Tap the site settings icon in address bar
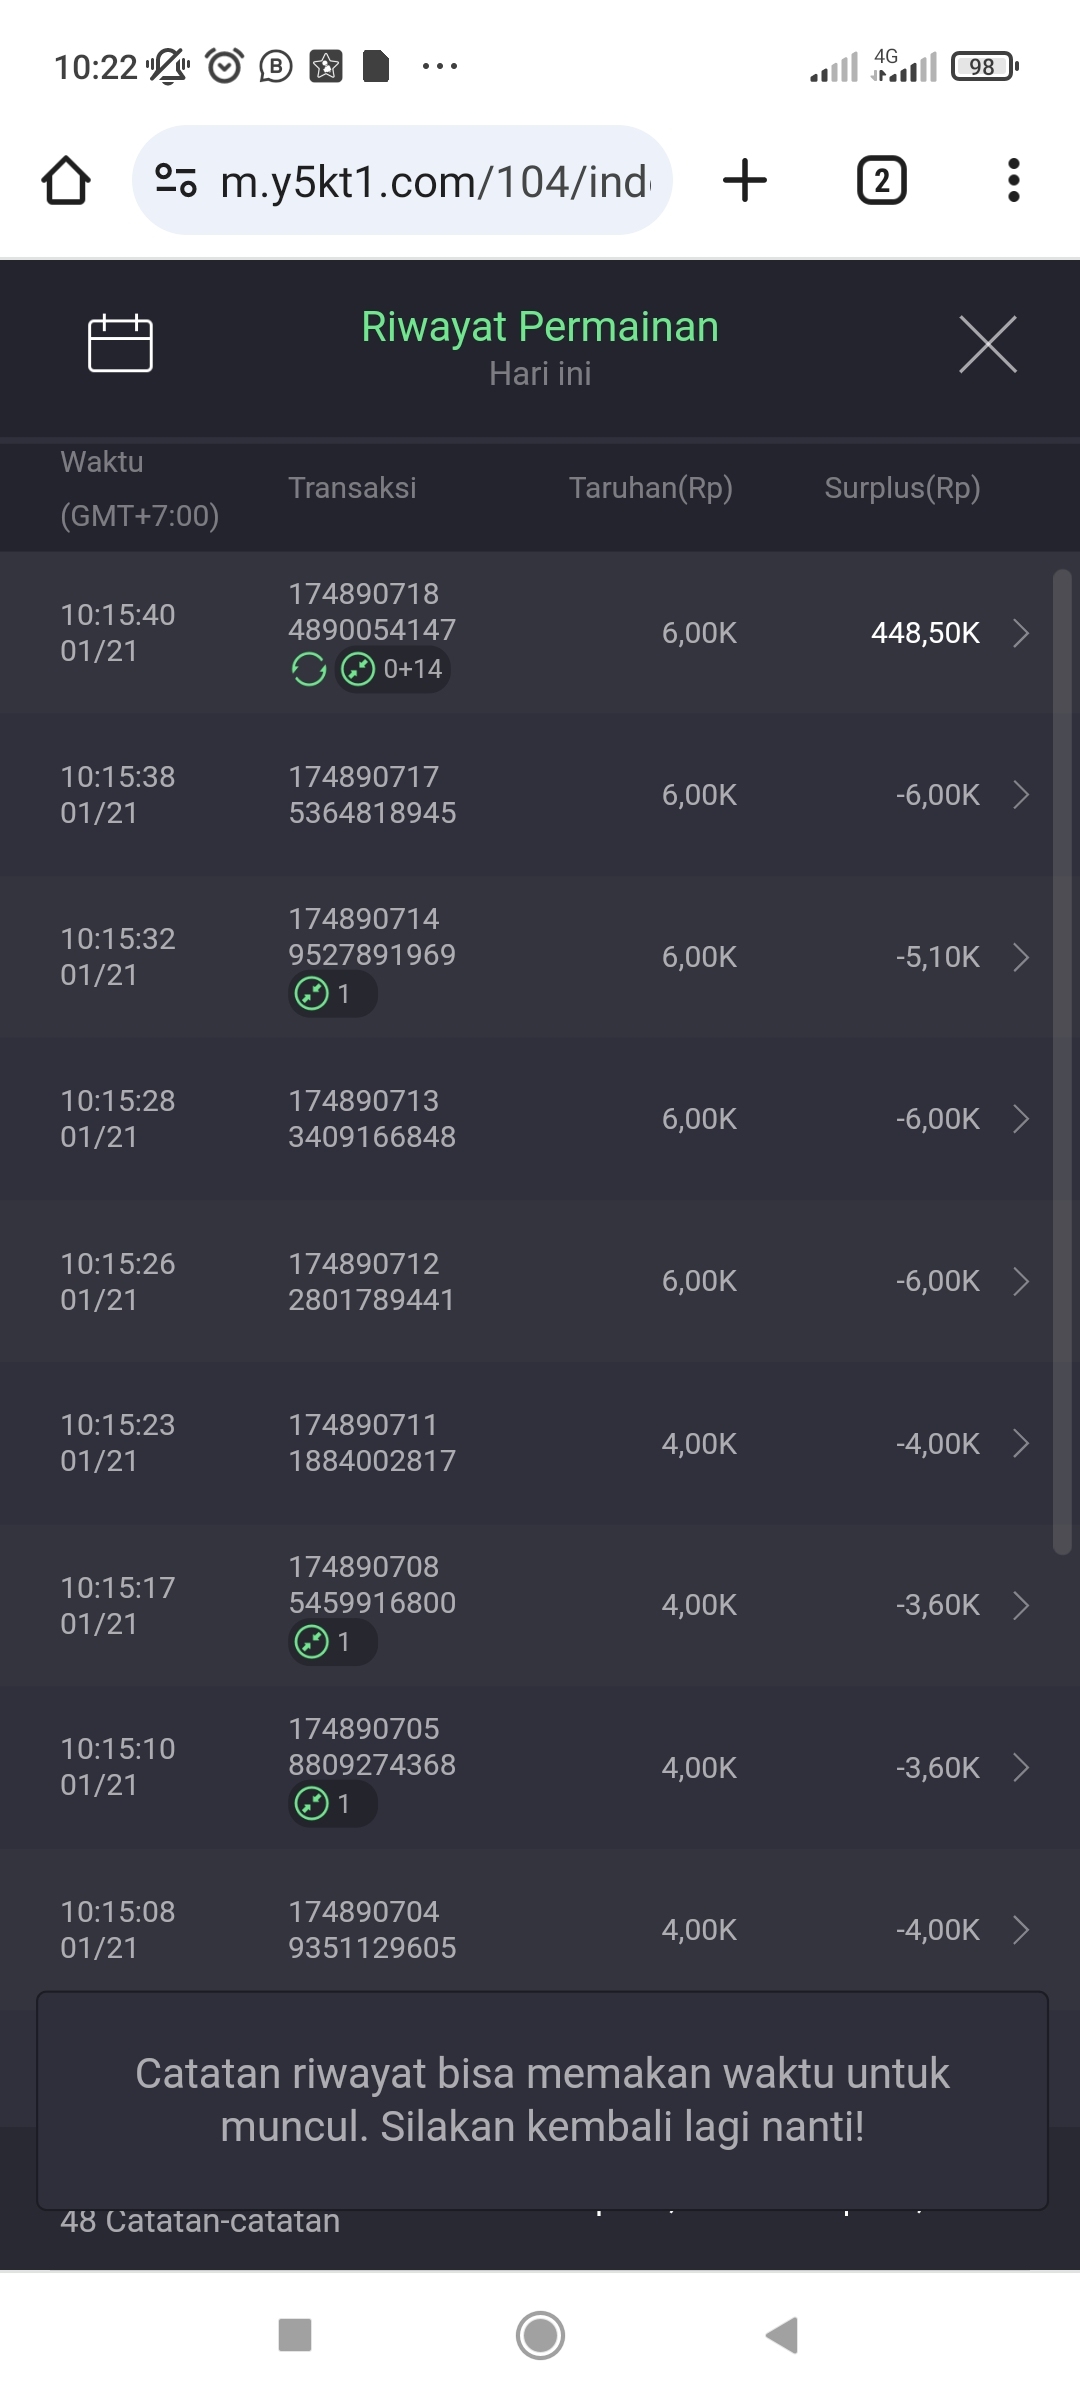The width and height of the screenshot is (1080, 2400). (x=176, y=181)
